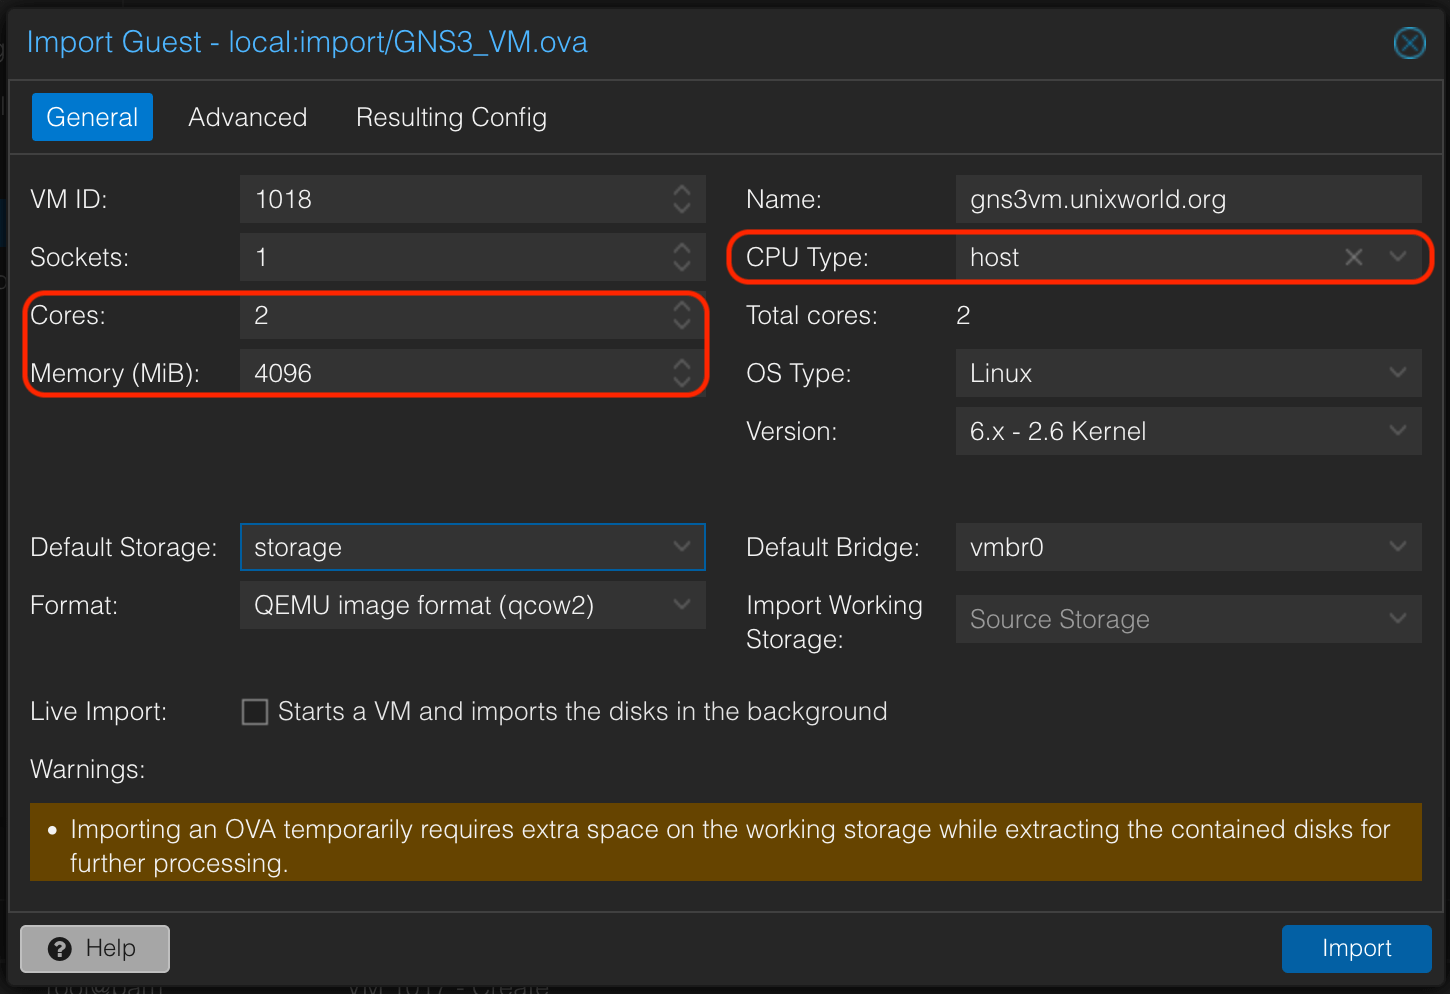
Task: Expand the Version 6.x - 2.6 Kernel dropdown
Action: point(1398,431)
